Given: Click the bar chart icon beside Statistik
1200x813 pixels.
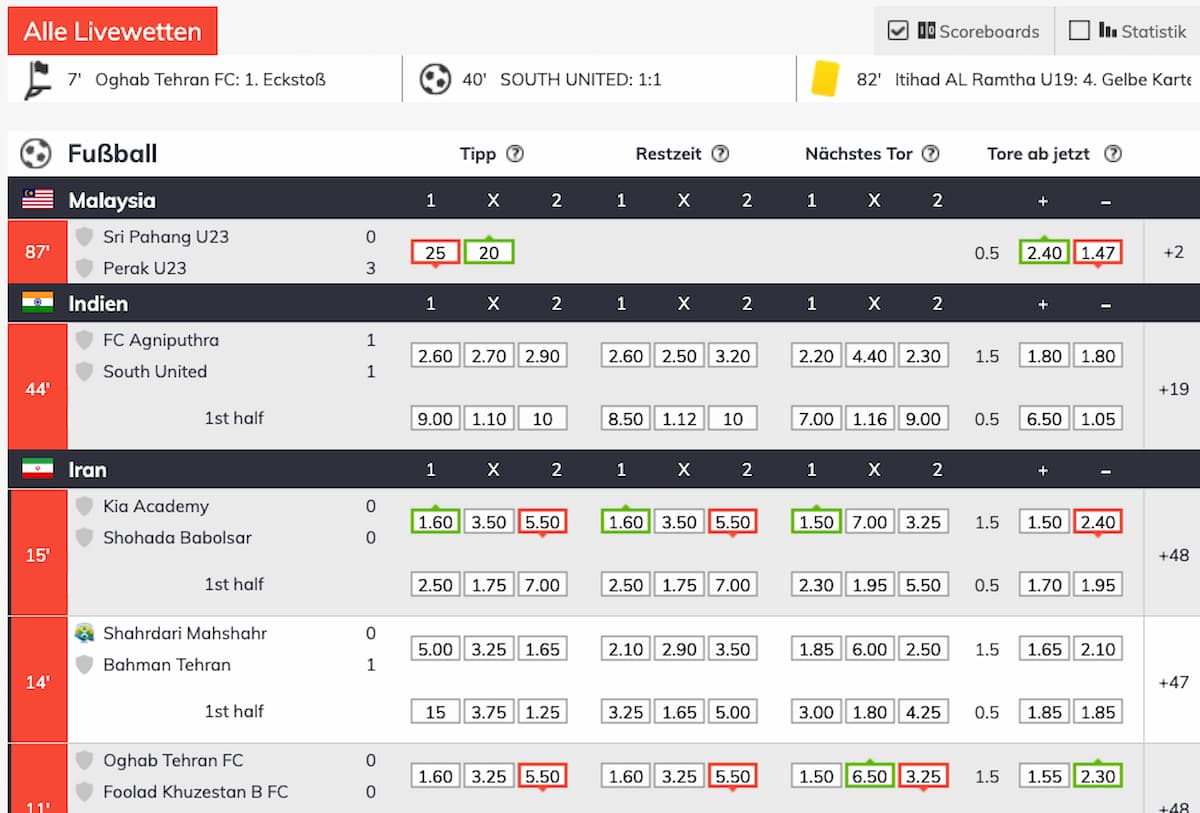Looking at the screenshot, I should [1107, 31].
